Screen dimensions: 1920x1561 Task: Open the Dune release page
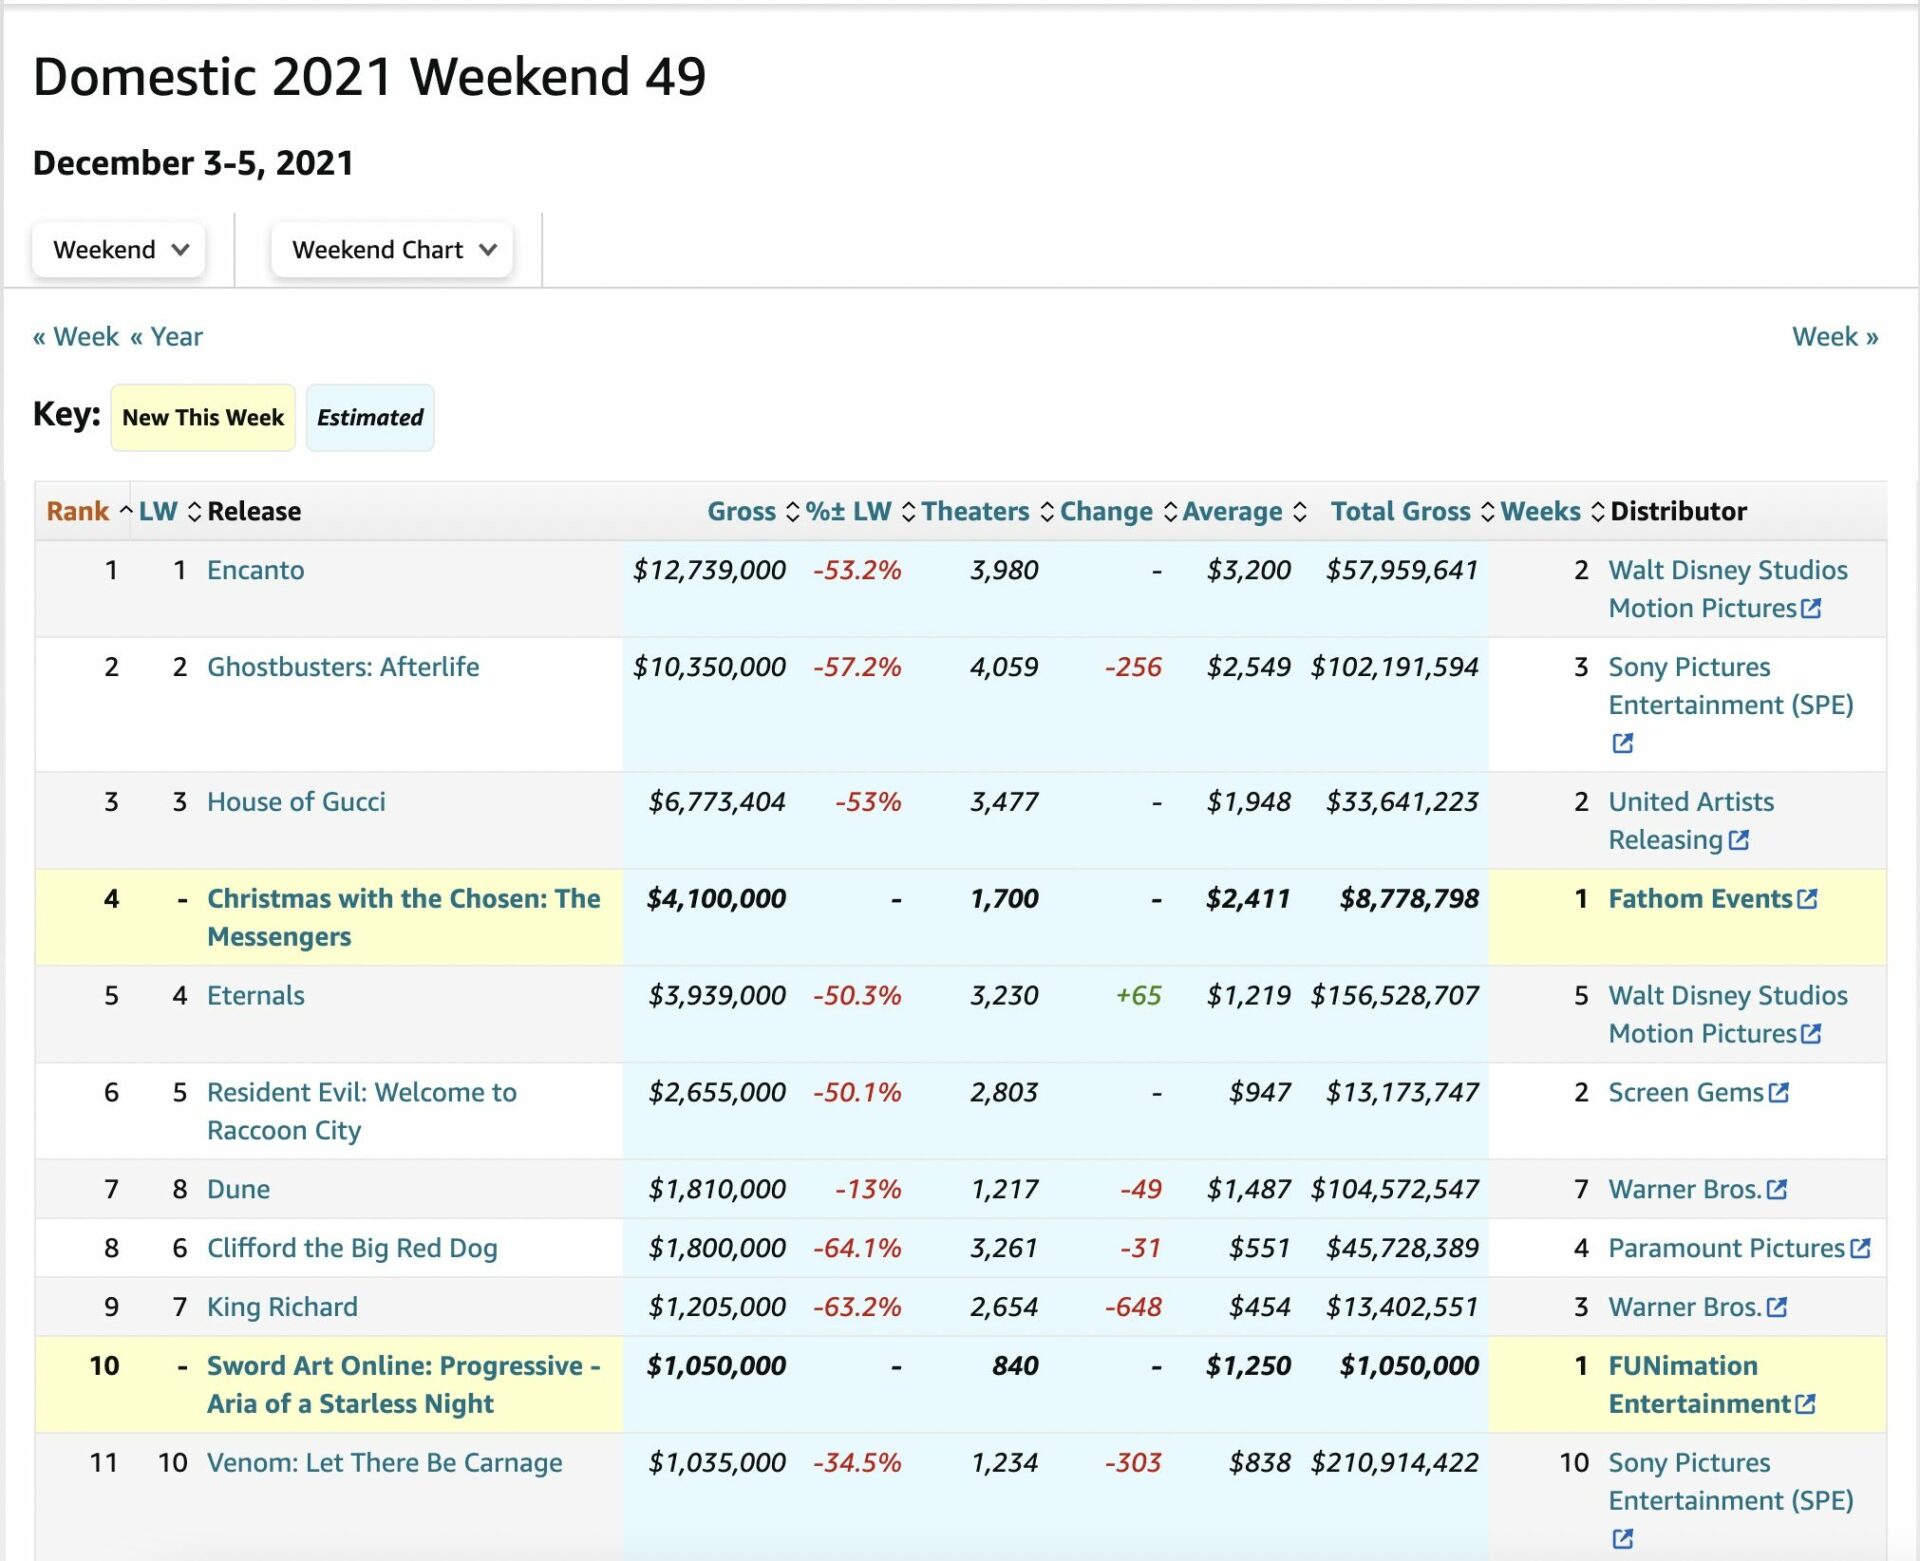point(238,1189)
